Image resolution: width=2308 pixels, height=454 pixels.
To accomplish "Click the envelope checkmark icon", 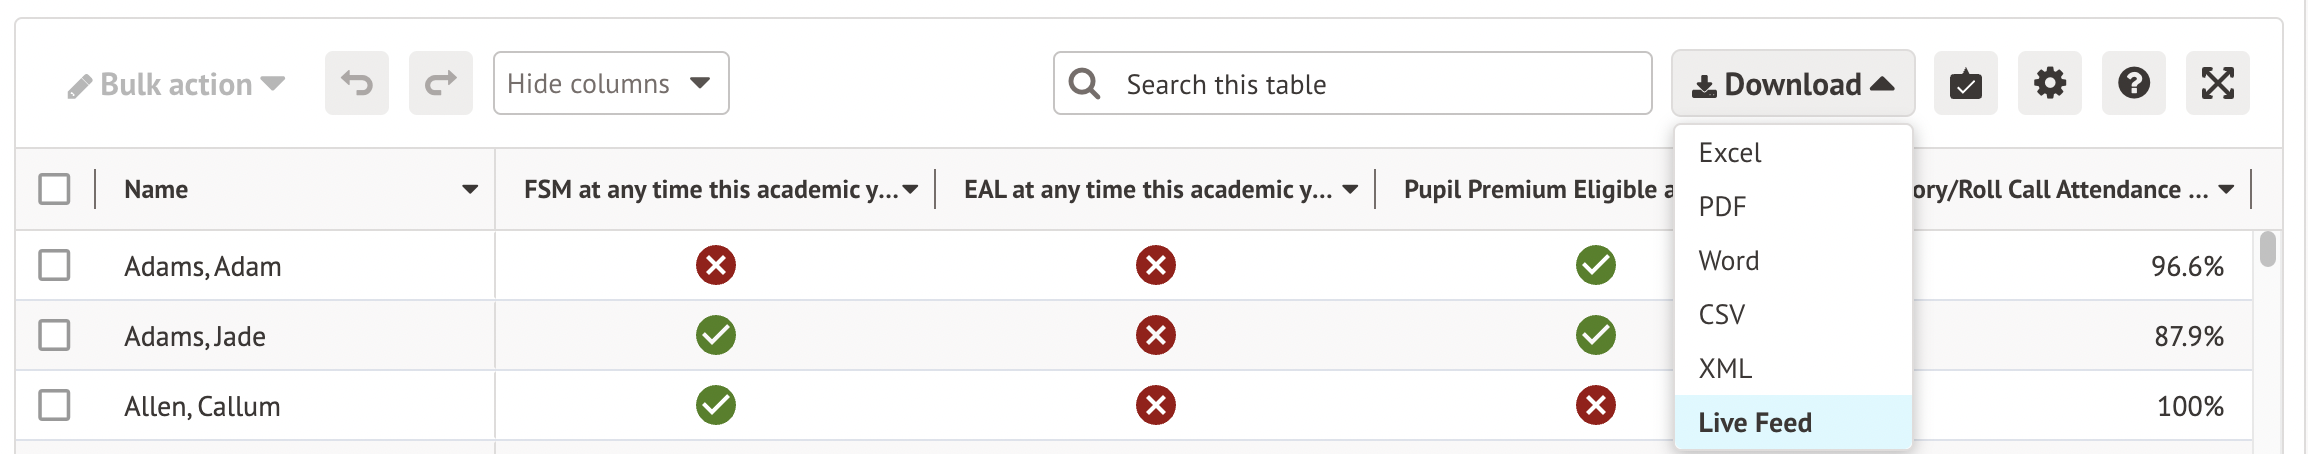I will click(1965, 83).
